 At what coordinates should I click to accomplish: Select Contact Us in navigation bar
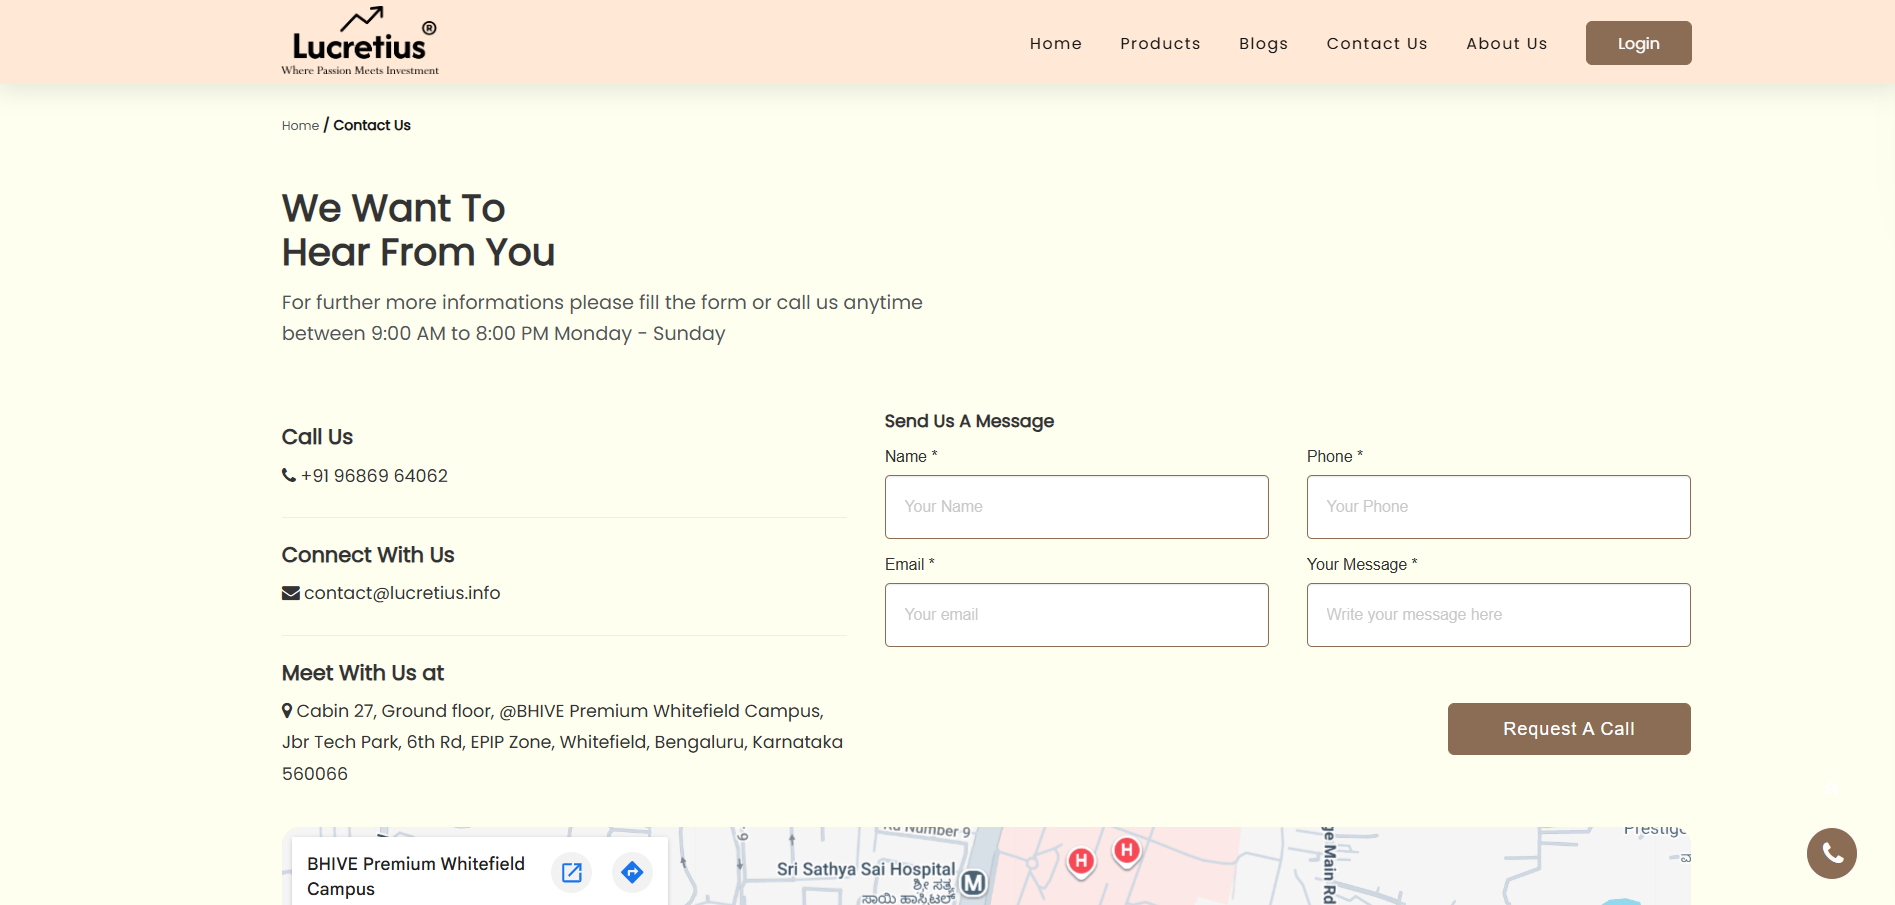click(1376, 44)
